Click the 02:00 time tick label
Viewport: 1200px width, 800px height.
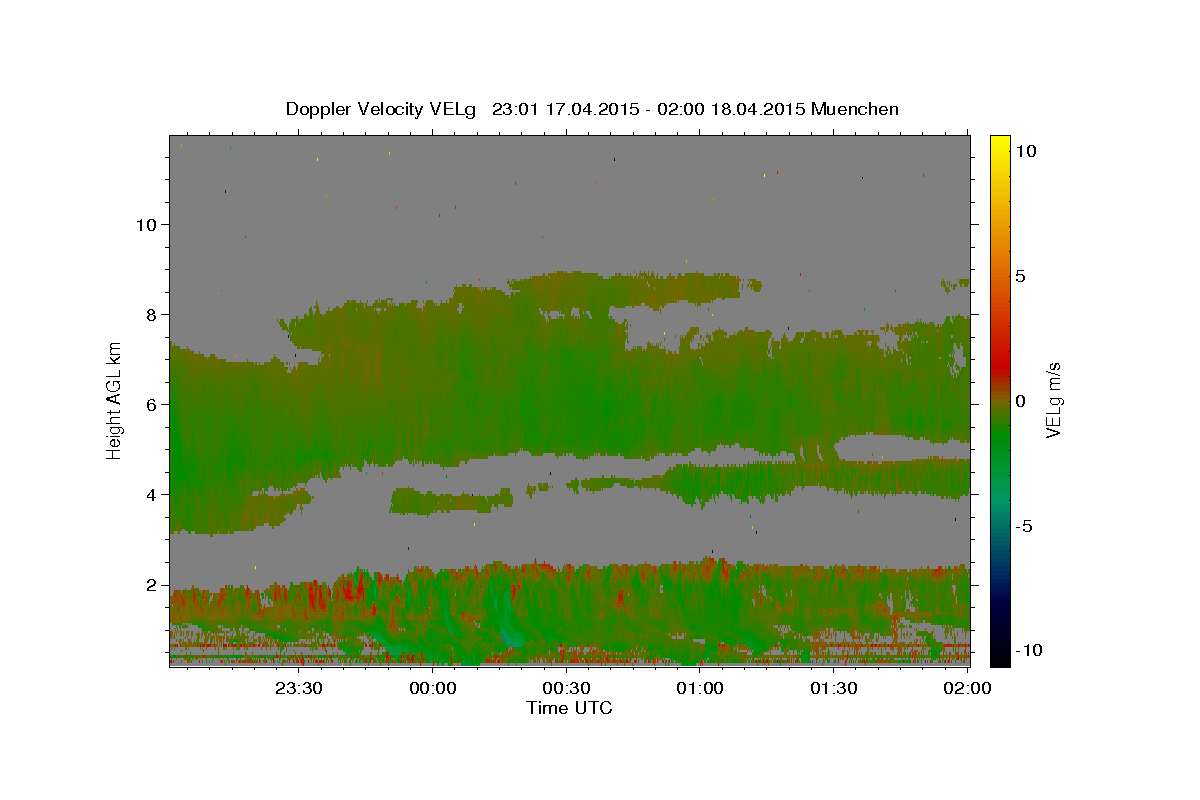[966, 688]
